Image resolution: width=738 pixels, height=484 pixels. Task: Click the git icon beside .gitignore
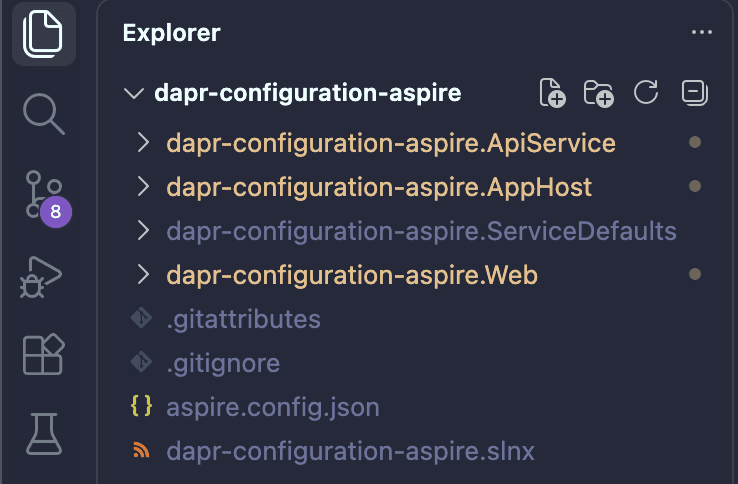(x=141, y=362)
